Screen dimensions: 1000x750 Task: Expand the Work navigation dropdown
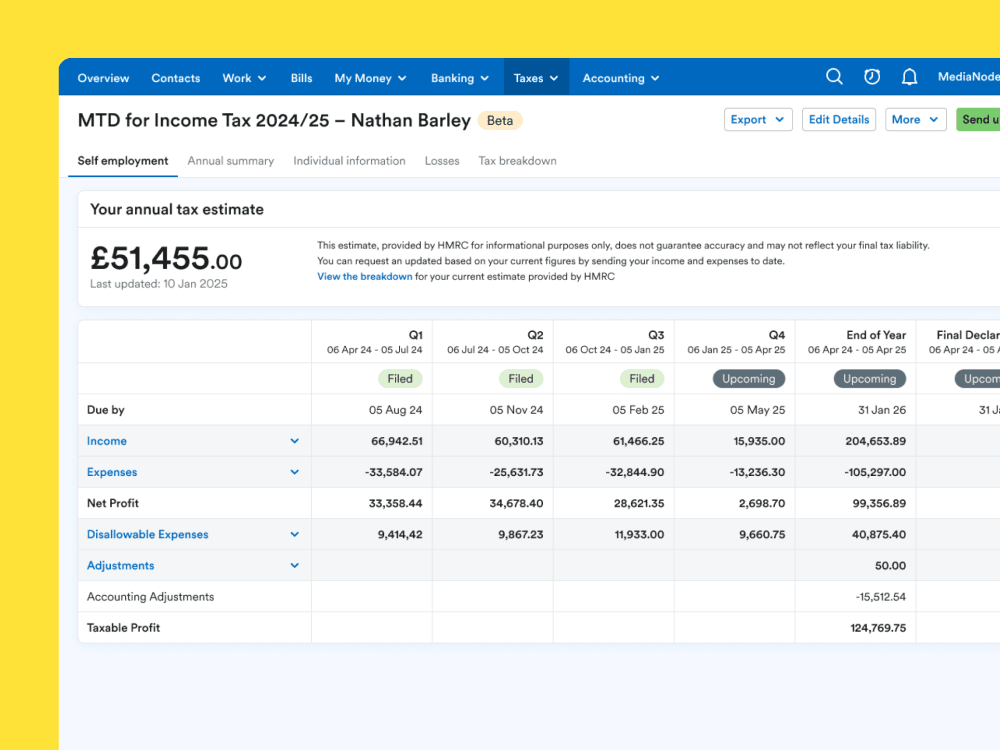(243, 77)
